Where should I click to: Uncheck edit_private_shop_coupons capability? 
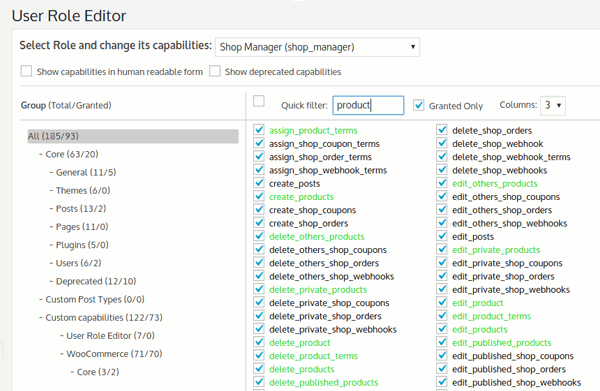[x=442, y=263]
